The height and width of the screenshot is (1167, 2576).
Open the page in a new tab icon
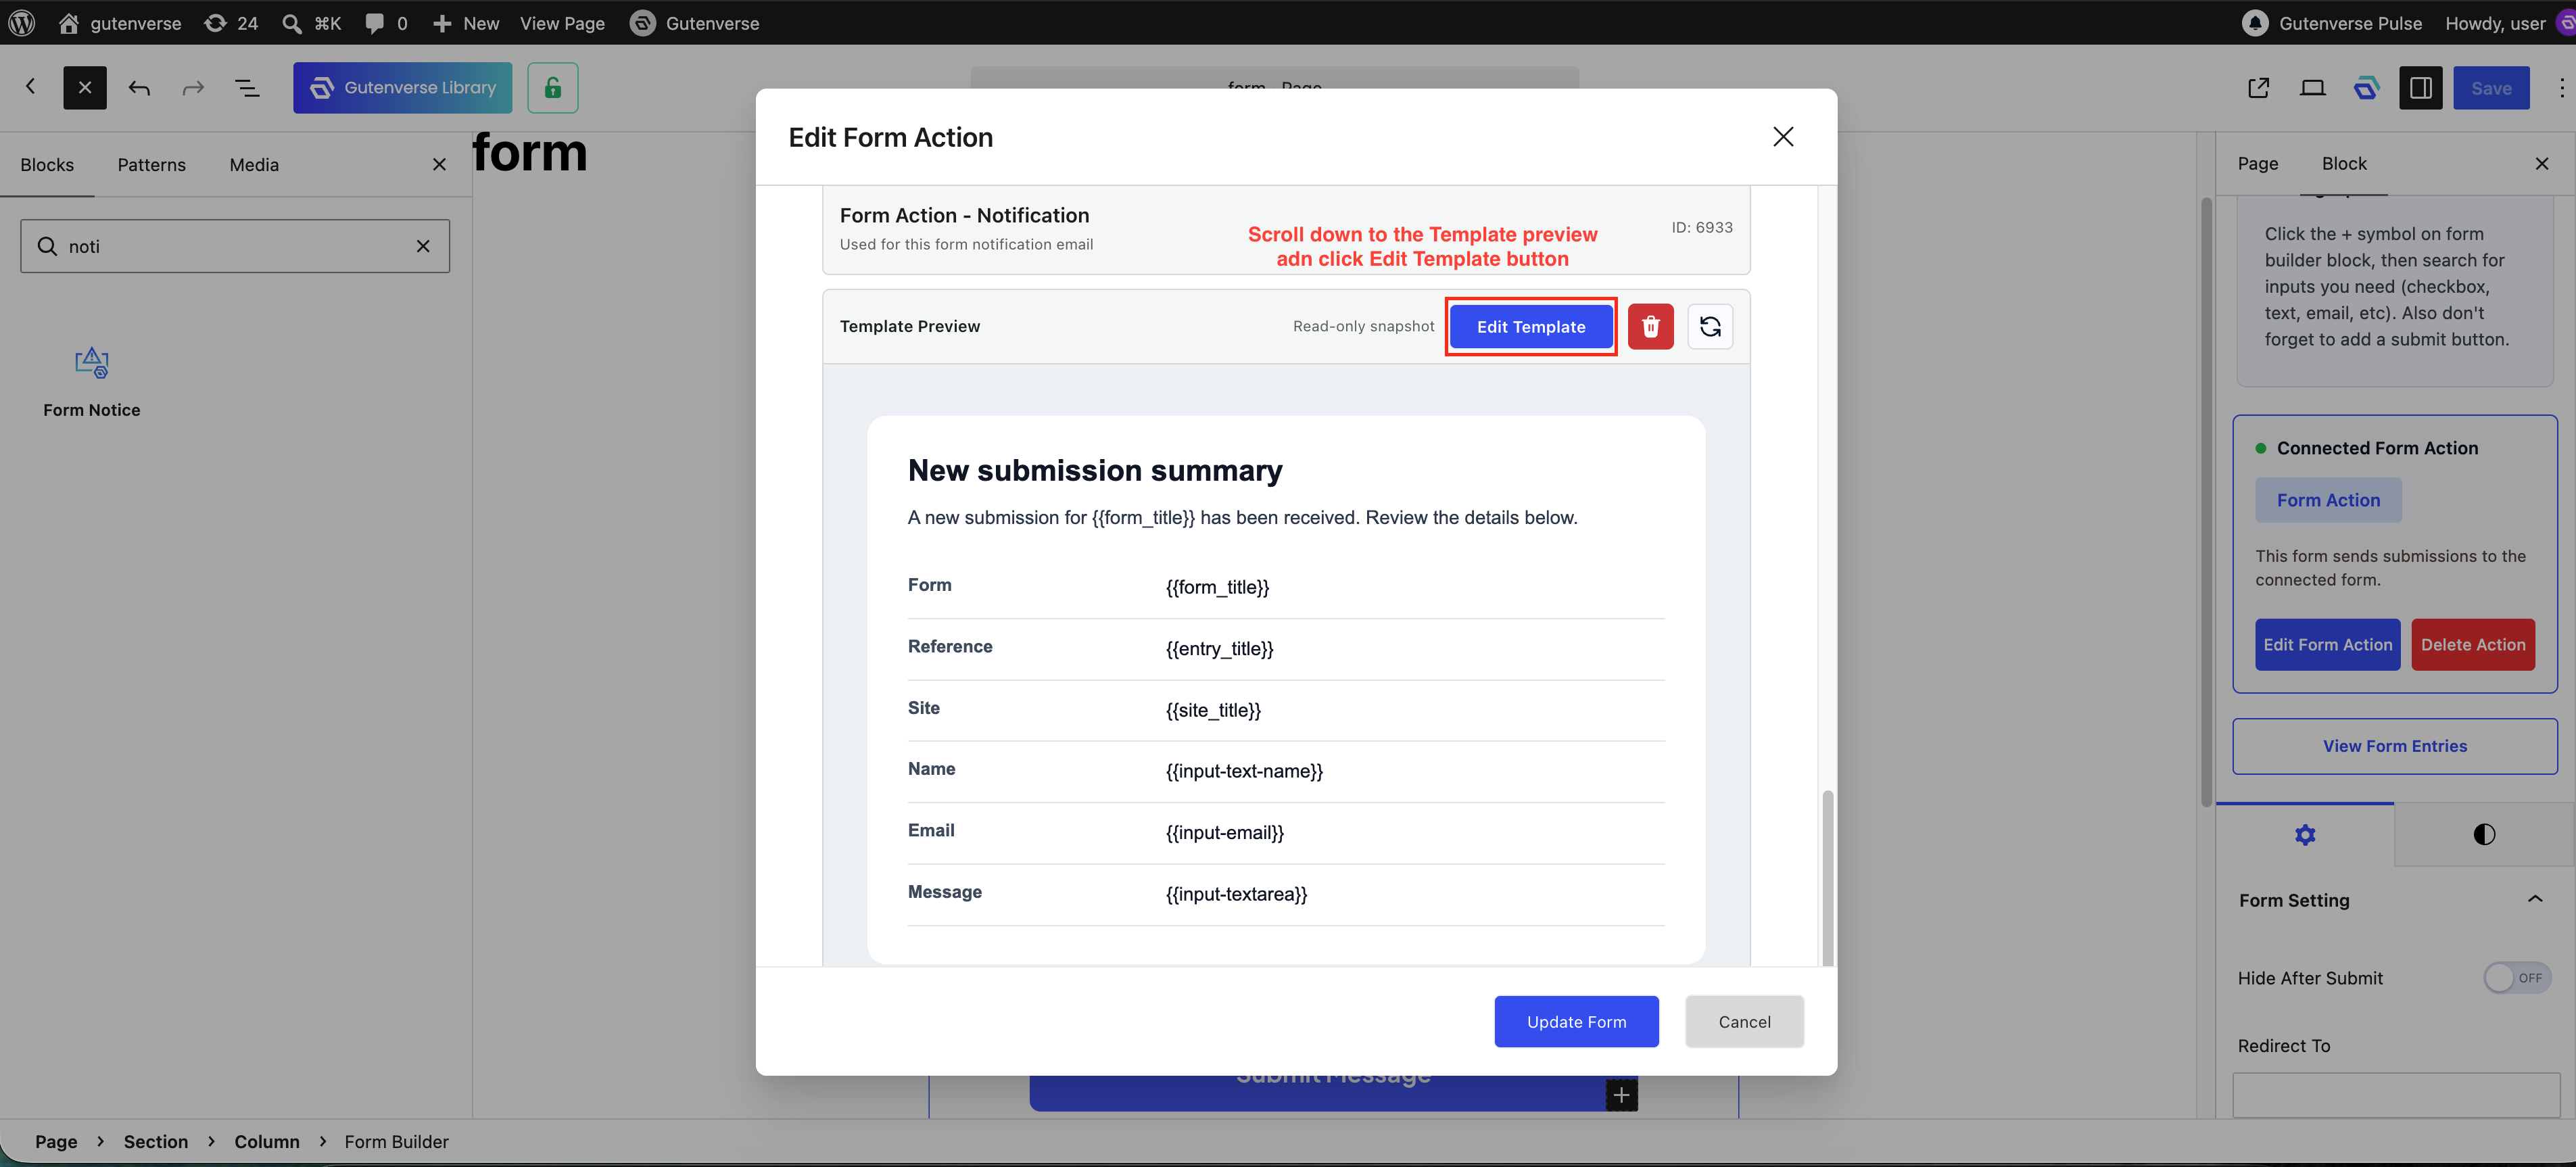tap(2258, 88)
